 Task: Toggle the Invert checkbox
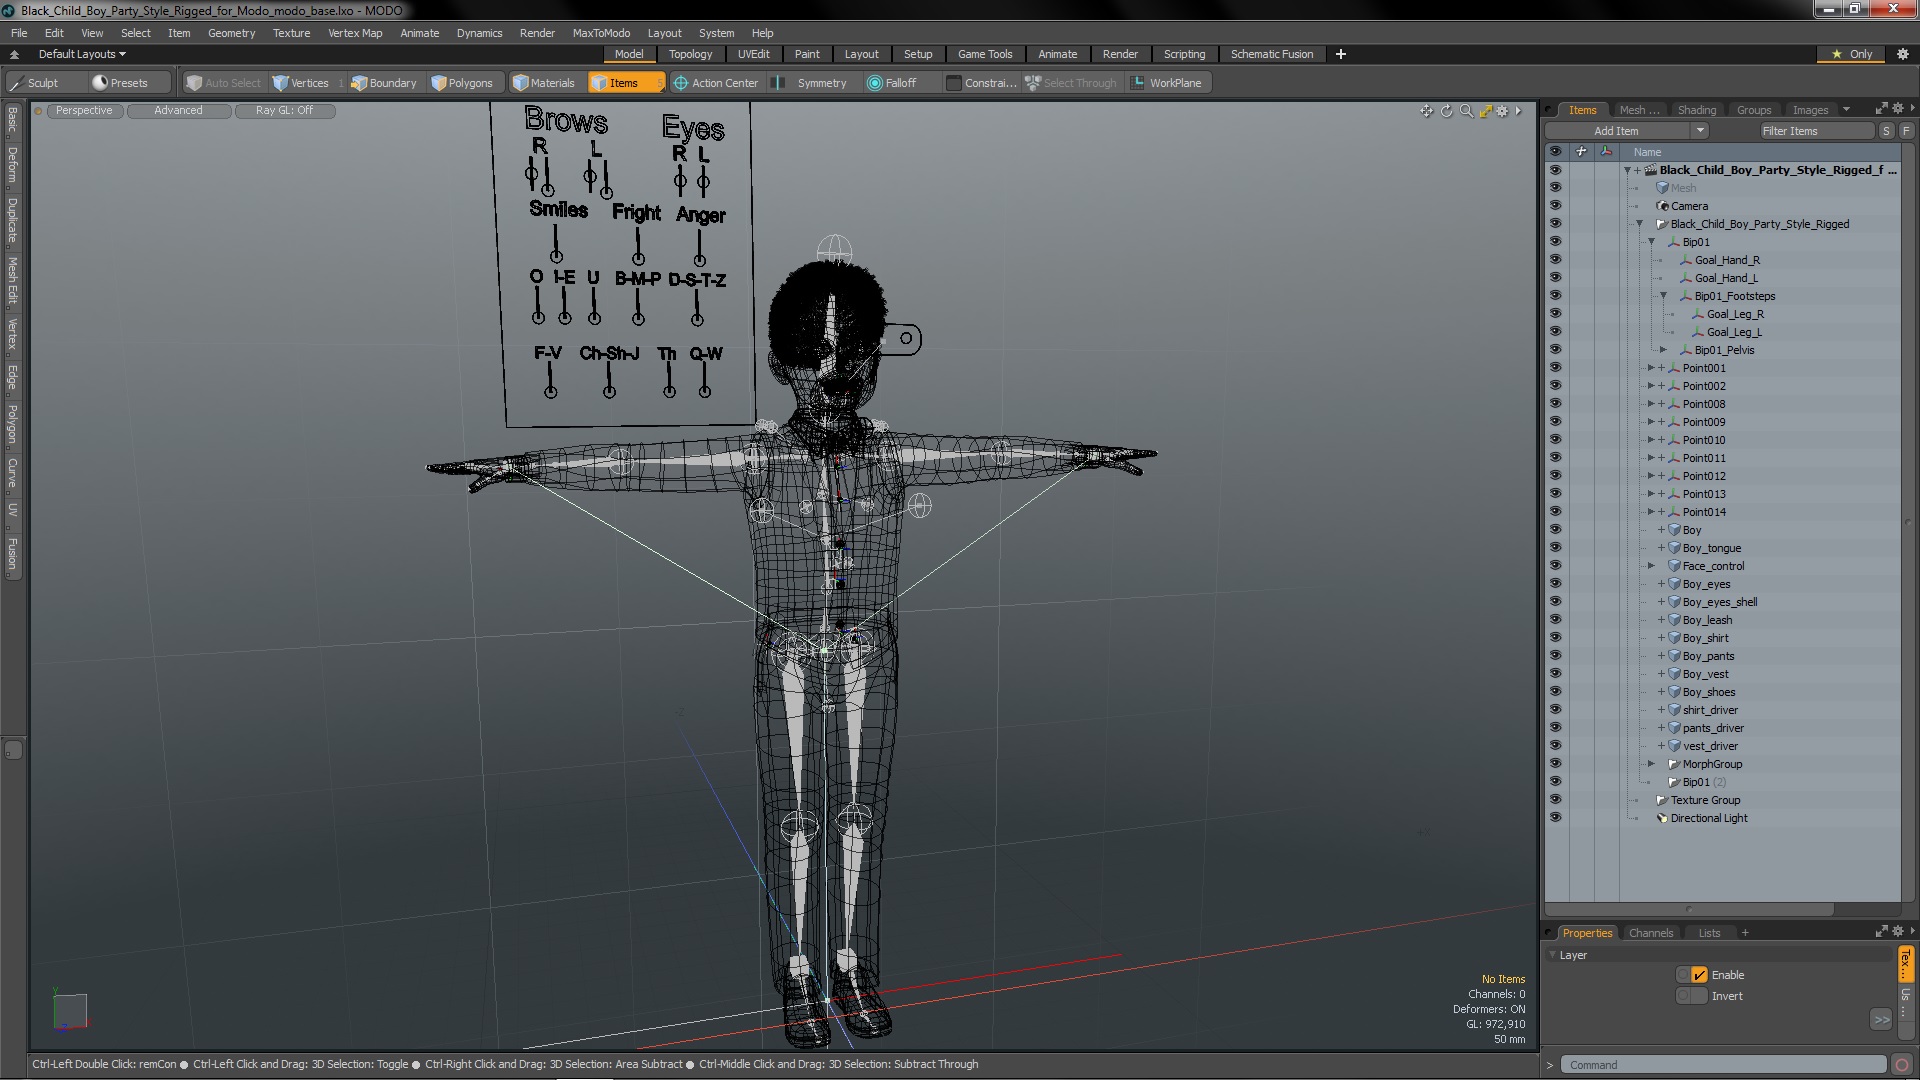pos(1692,996)
